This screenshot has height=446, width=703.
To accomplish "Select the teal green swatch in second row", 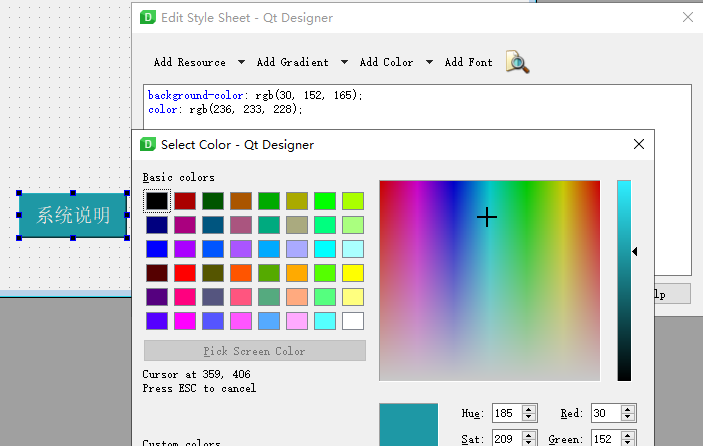I will coord(269,225).
